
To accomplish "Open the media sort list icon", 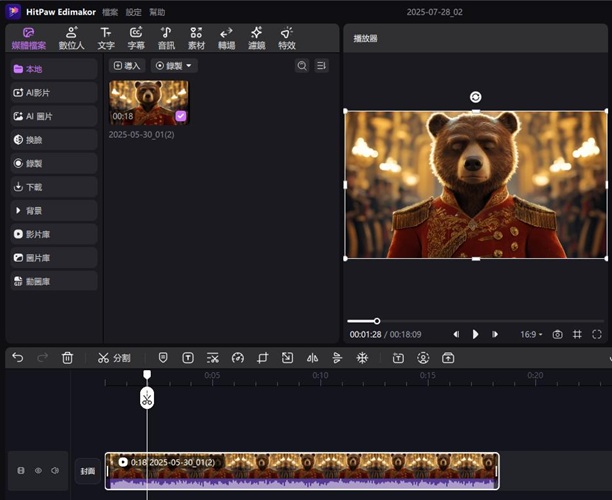I will 321,66.
